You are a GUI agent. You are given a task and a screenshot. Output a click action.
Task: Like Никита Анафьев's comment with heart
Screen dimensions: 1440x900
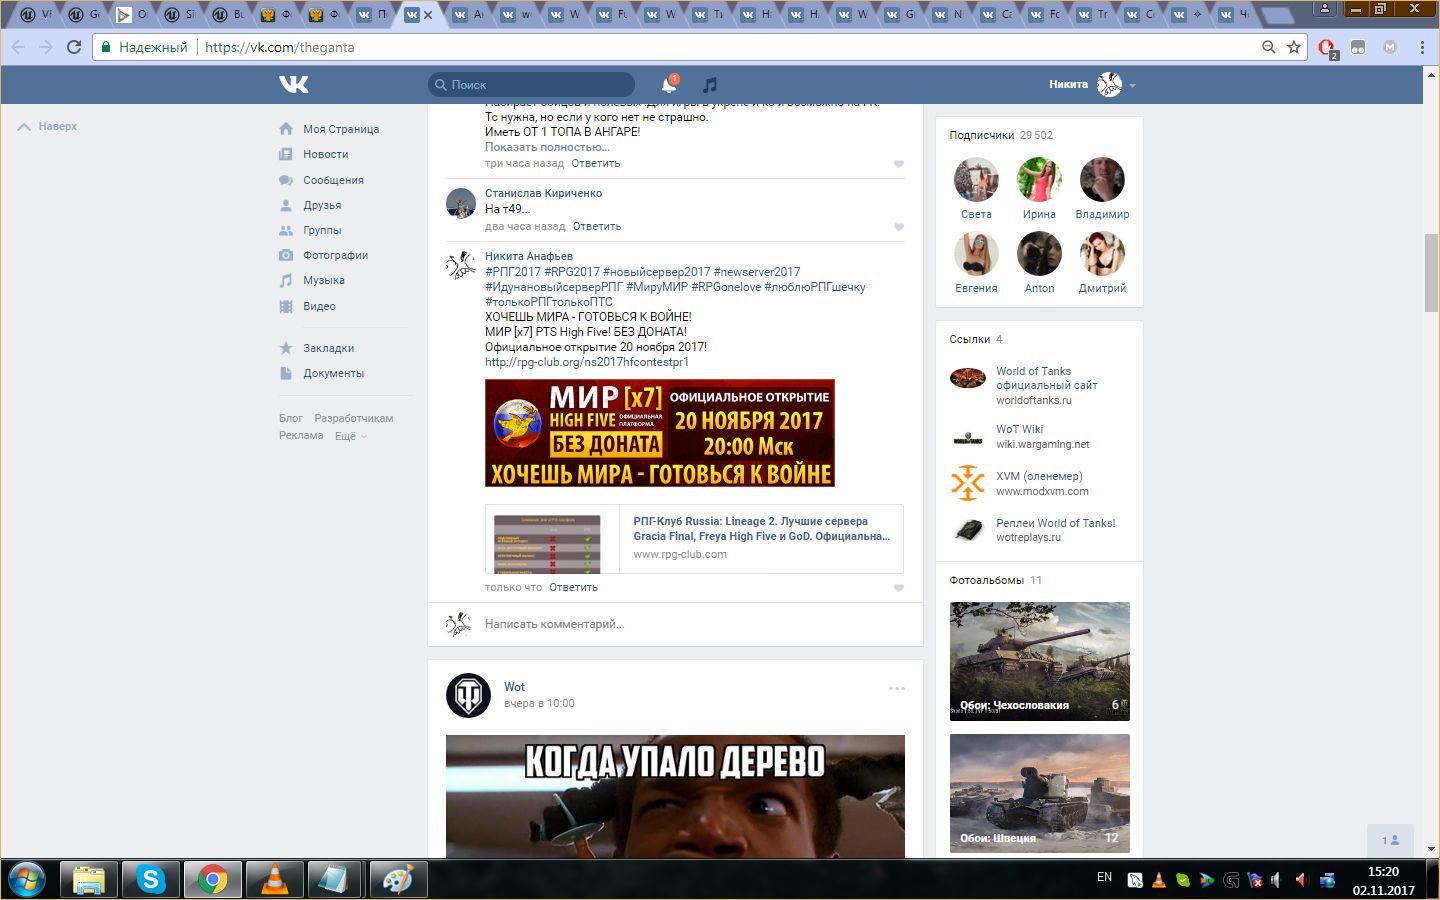coord(898,588)
